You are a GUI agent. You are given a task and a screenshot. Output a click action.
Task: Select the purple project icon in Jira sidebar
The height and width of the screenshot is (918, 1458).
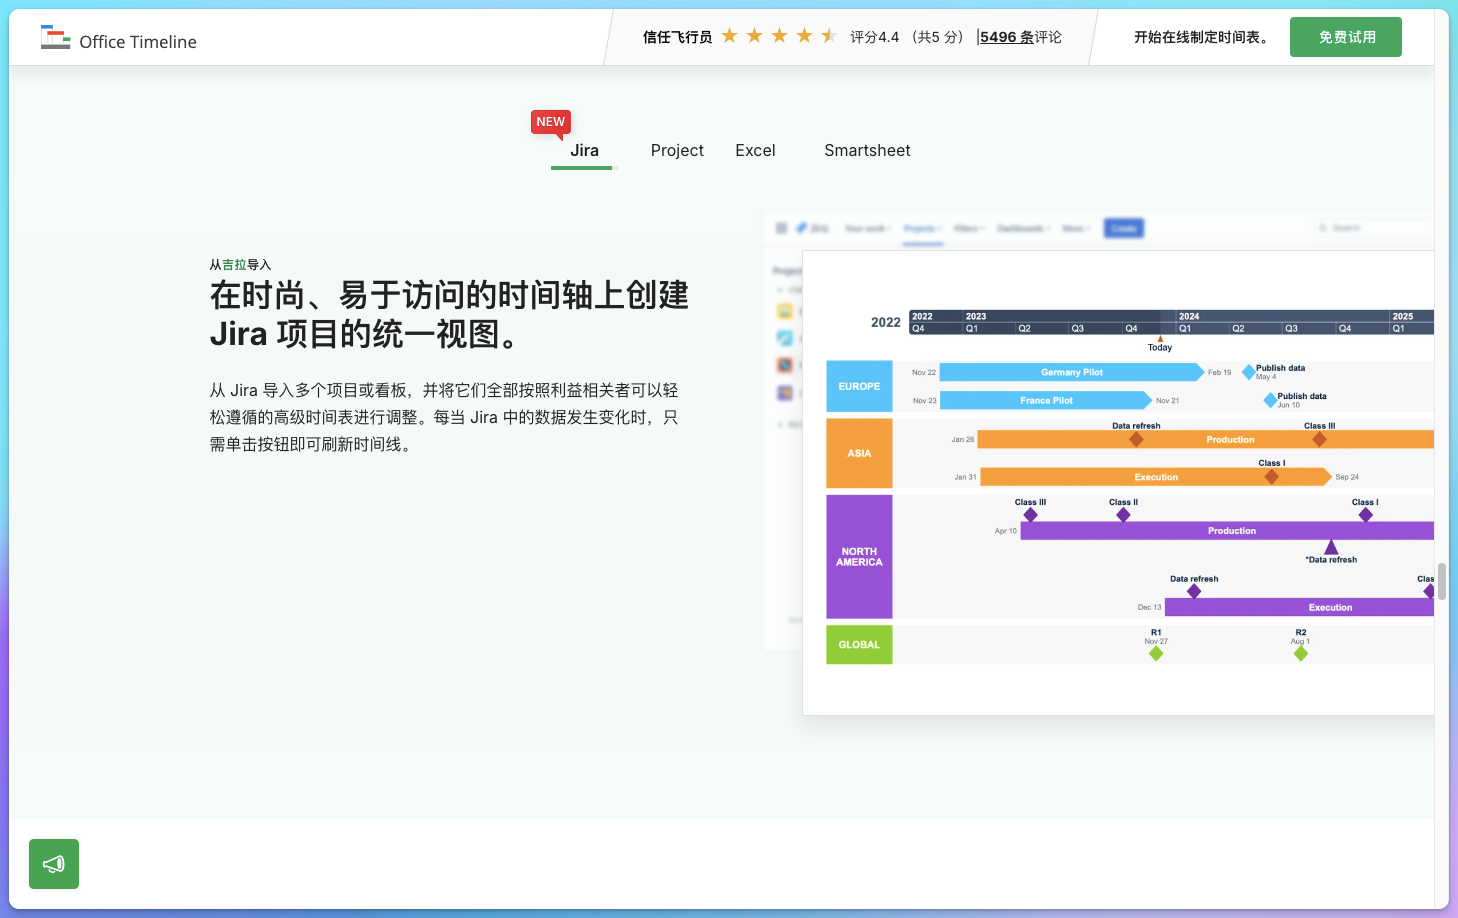coord(784,394)
